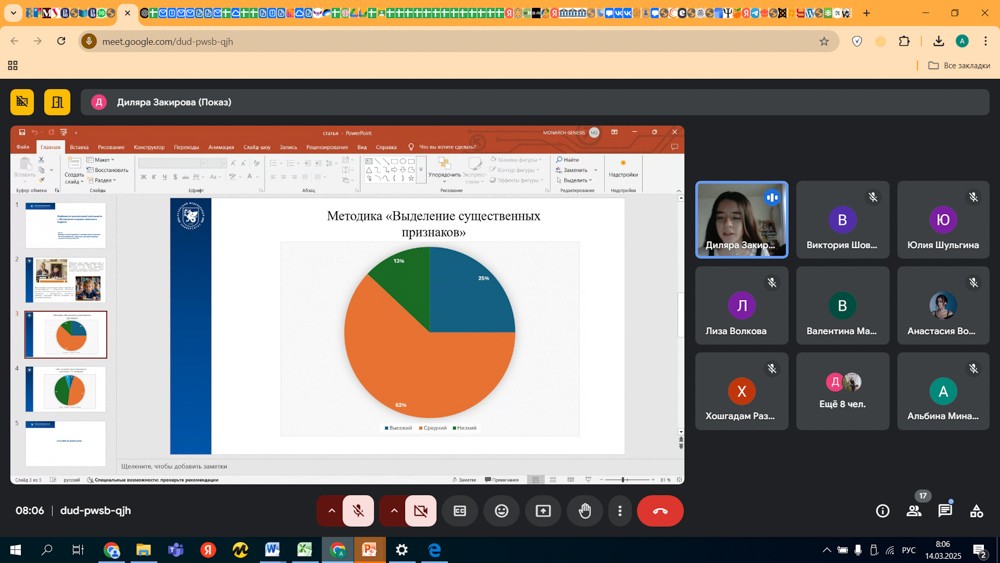Open the Все закладки bookmarks folder
Viewport: 1000px width, 563px height.
(x=958, y=66)
